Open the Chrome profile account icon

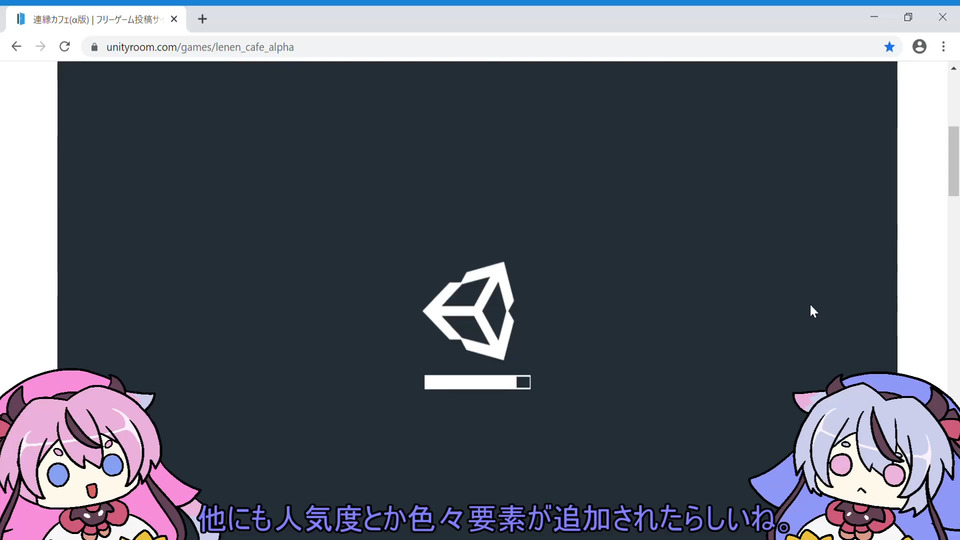tap(919, 47)
